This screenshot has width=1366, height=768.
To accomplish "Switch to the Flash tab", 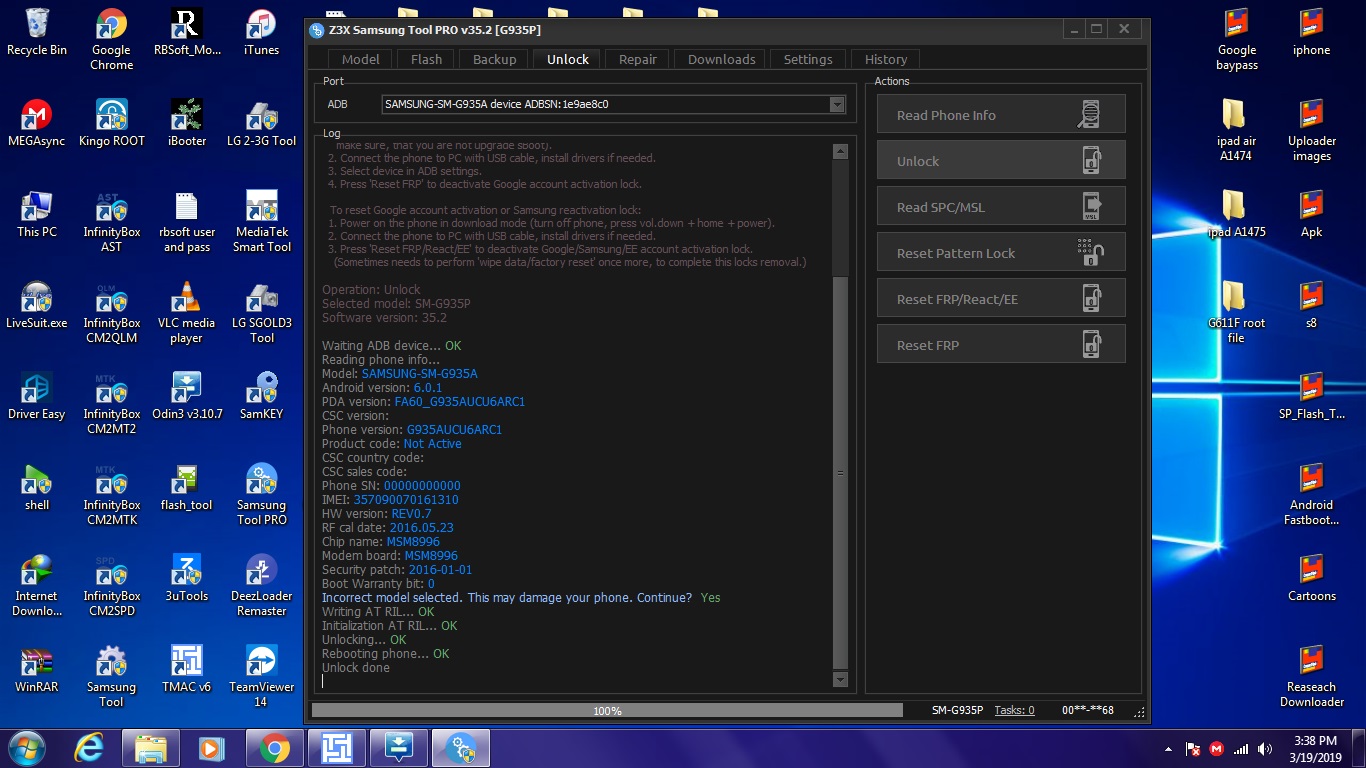I will click(x=426, y=59).
